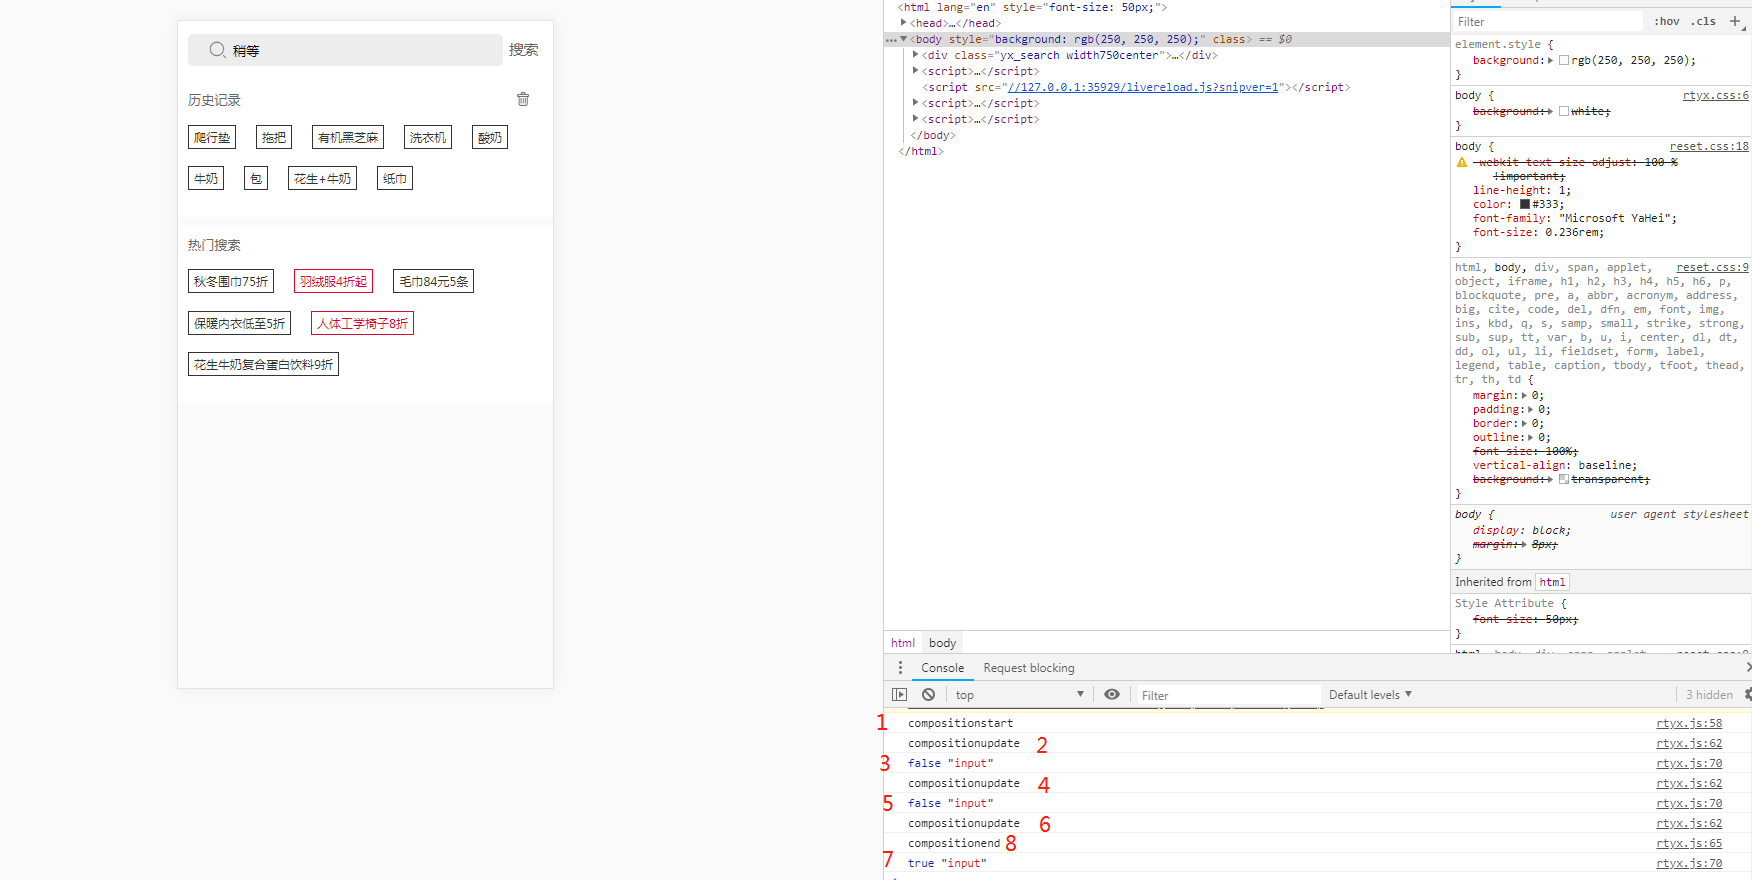This screenshot has width=1752, height=880.
Task: Expand the script node after livereload
Action: tap(915, 103)
